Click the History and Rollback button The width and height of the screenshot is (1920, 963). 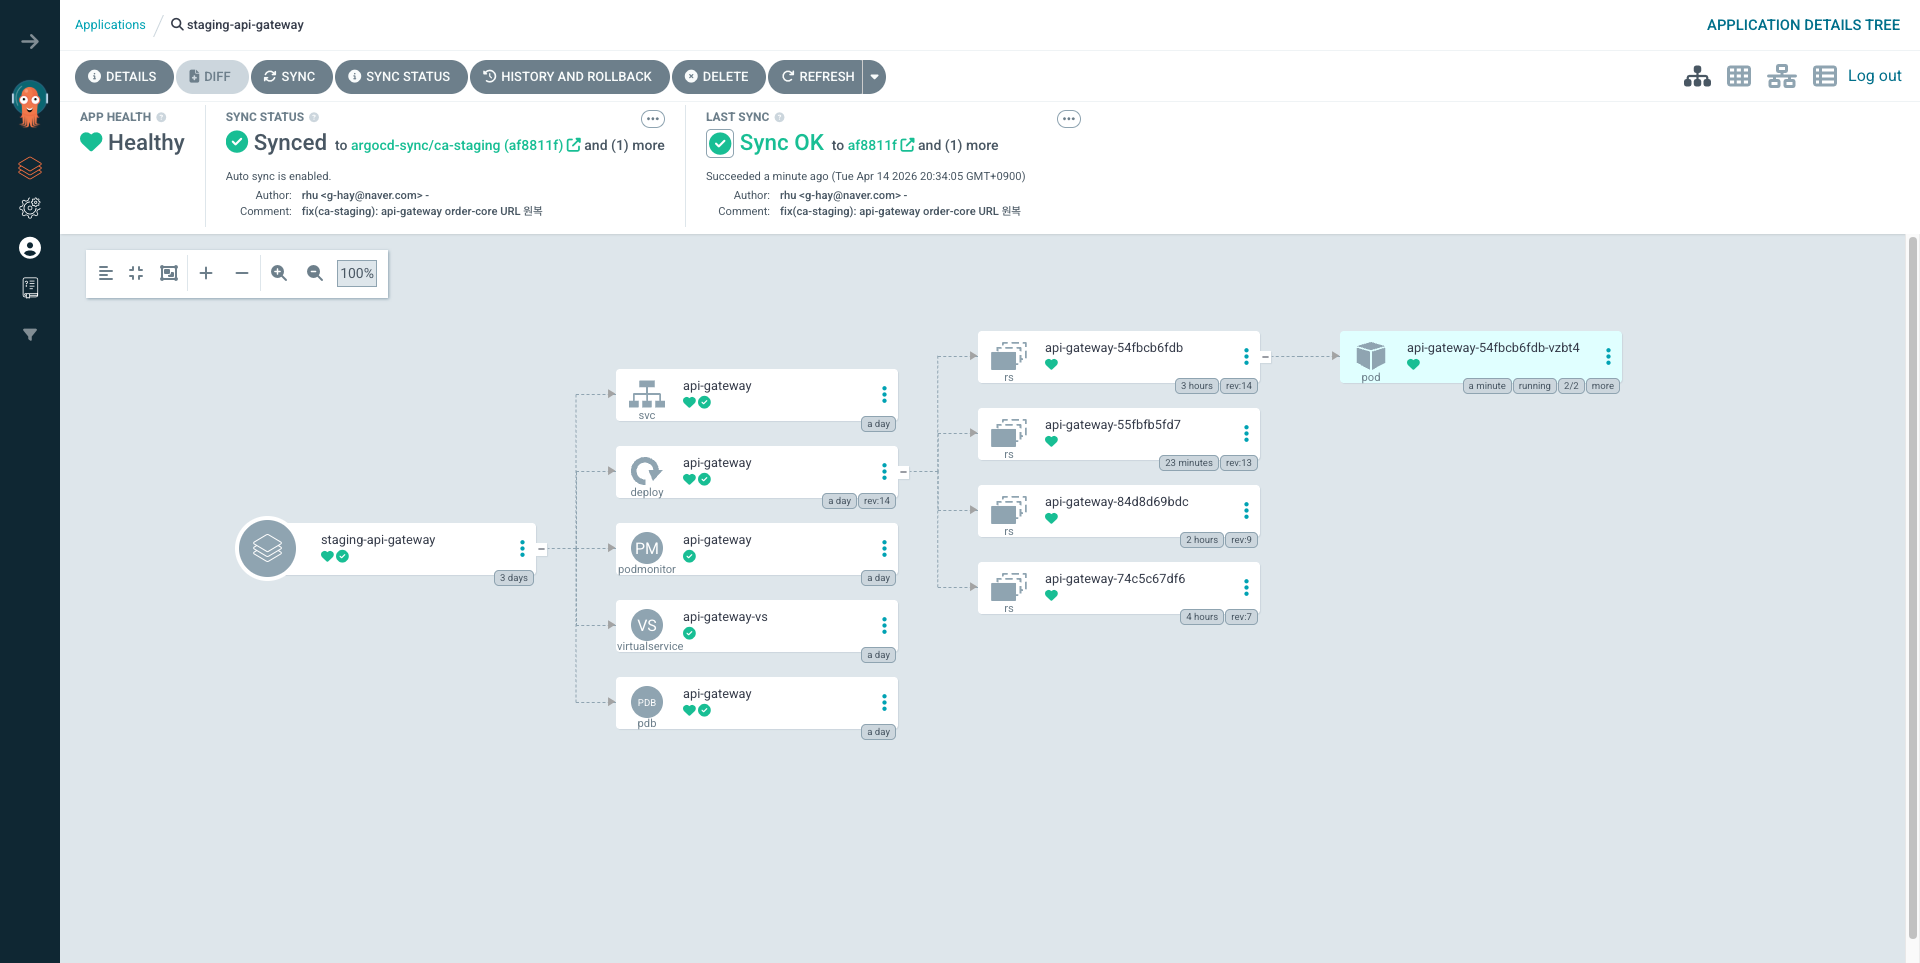click(x=567, y=77)
